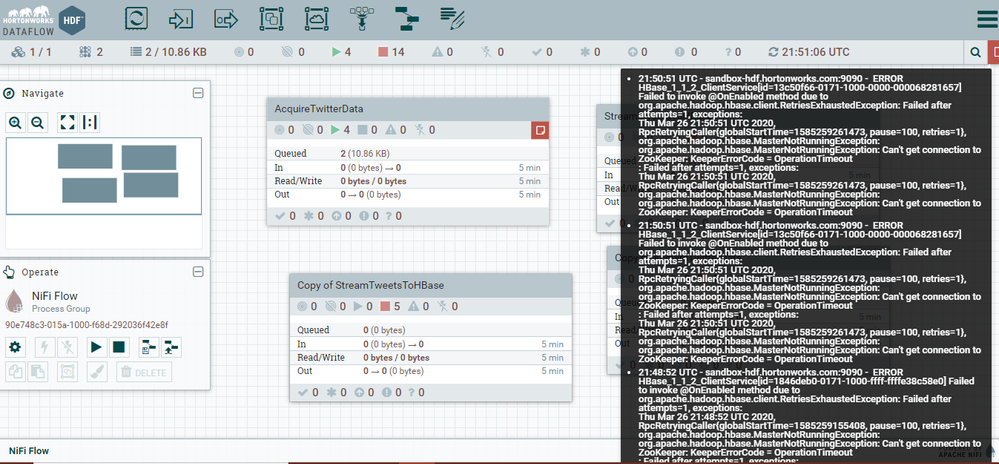
Task: Stop the NiFi Flow process group
Action: pos(119,347)
